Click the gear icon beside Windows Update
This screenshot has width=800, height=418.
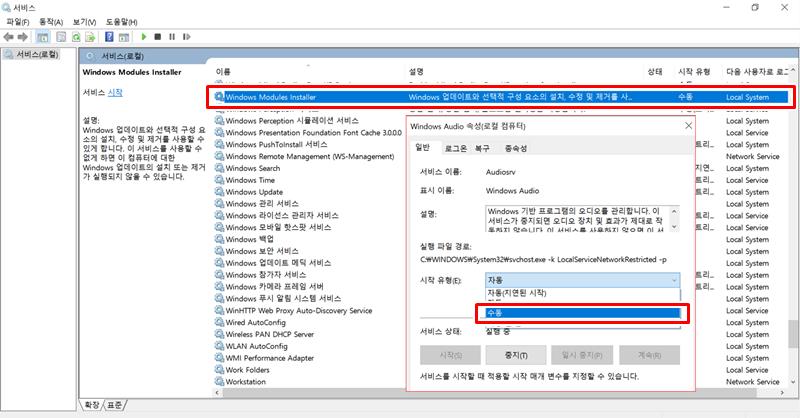pyautogui.click(x=219, y=192)
